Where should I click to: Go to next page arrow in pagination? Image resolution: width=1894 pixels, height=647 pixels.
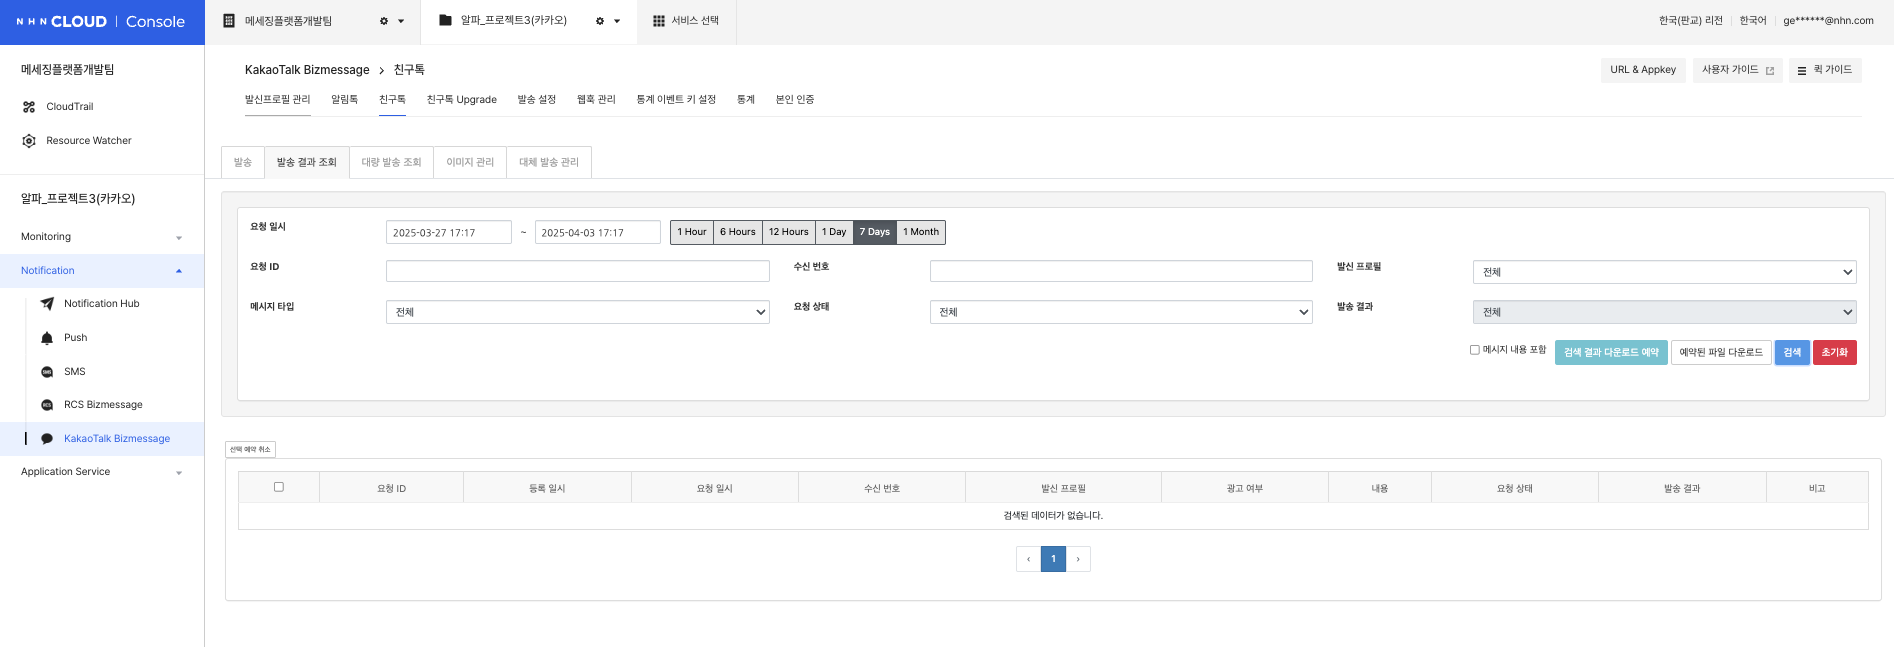(x=1078, y=559)
